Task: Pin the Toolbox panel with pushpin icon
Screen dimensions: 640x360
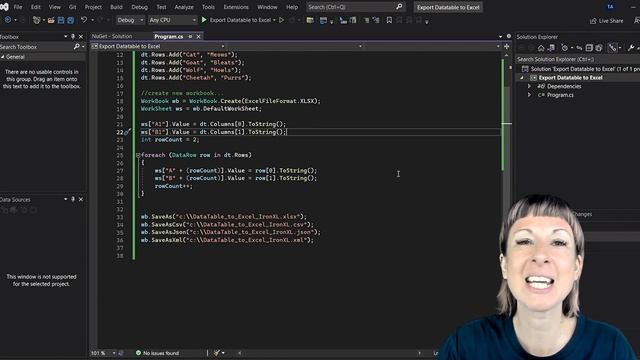Action: point(73,37)
